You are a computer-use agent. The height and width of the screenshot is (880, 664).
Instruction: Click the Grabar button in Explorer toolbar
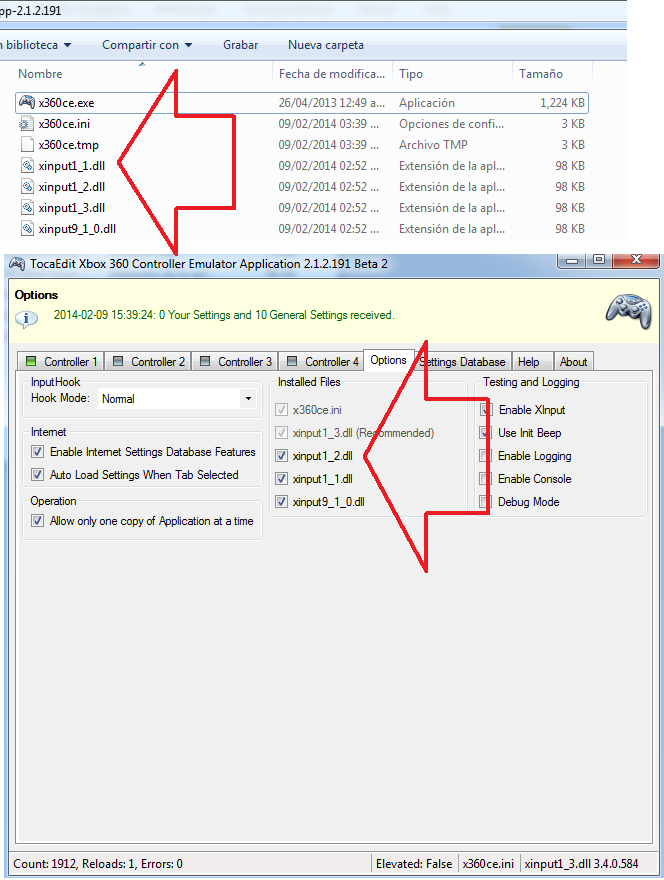tap(240, 45)
